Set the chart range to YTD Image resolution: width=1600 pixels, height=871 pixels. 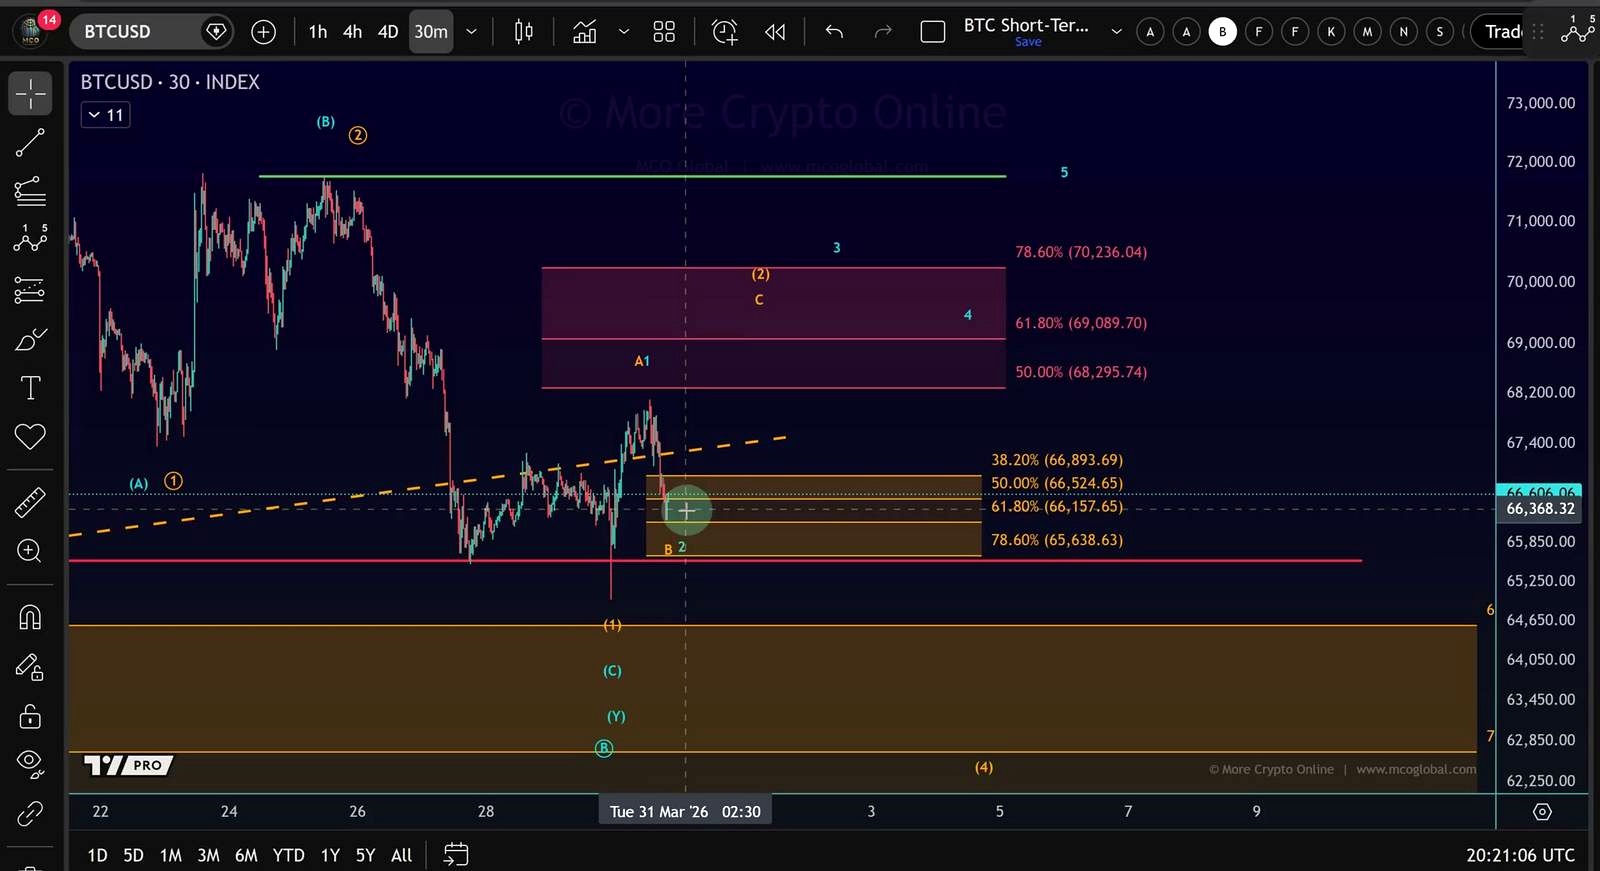click(x=288, y=855)
